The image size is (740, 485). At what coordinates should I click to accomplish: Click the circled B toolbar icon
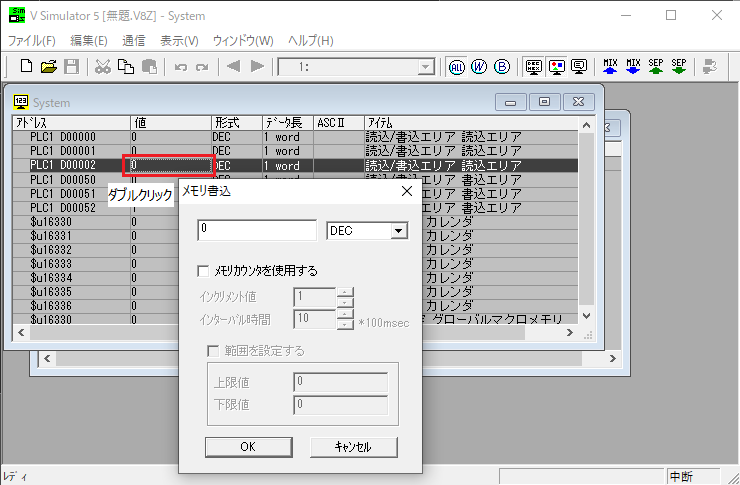tap(502, 67)
